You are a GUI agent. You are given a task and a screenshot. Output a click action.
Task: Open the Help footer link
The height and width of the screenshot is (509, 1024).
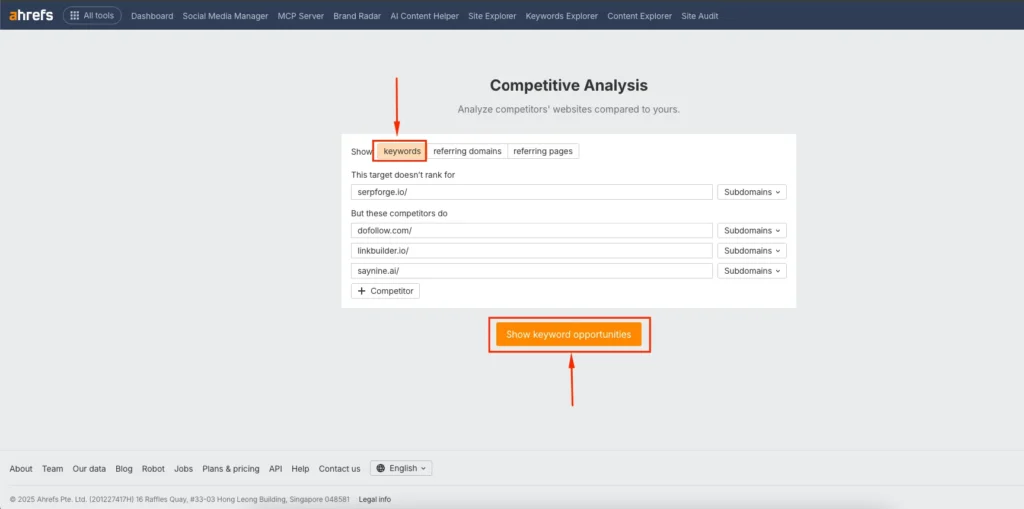[300, 468]
